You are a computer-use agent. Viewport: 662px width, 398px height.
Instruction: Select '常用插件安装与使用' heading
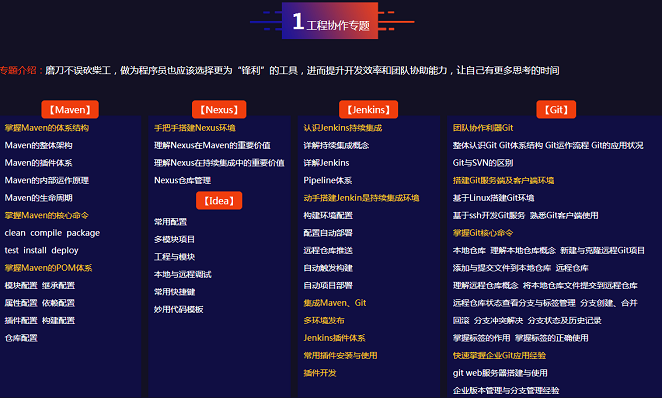click(340, 356)
